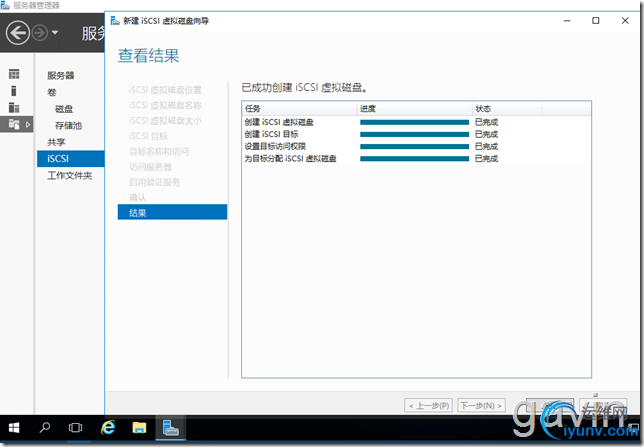
Task: Click the 任务 column header
Action: pyautogui.click(x=299, y=108)
